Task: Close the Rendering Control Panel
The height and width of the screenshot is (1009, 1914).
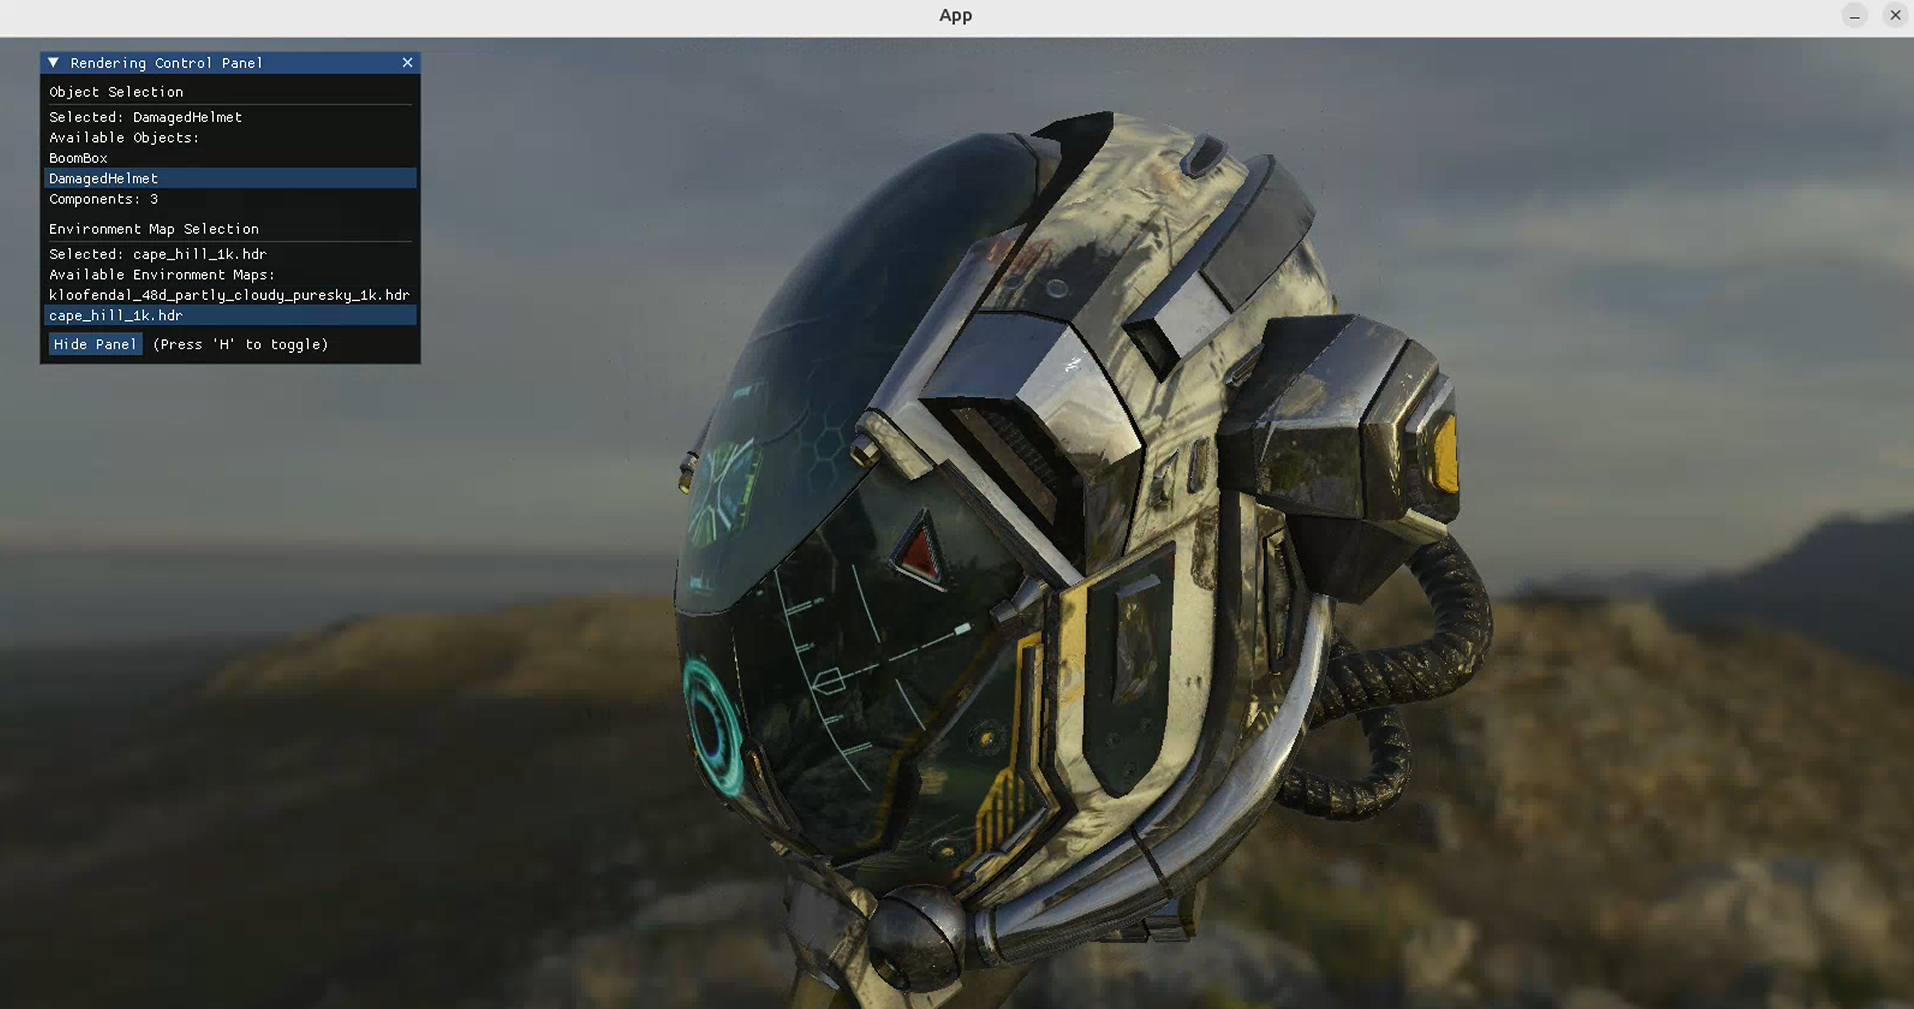Action: pos(407,63)
